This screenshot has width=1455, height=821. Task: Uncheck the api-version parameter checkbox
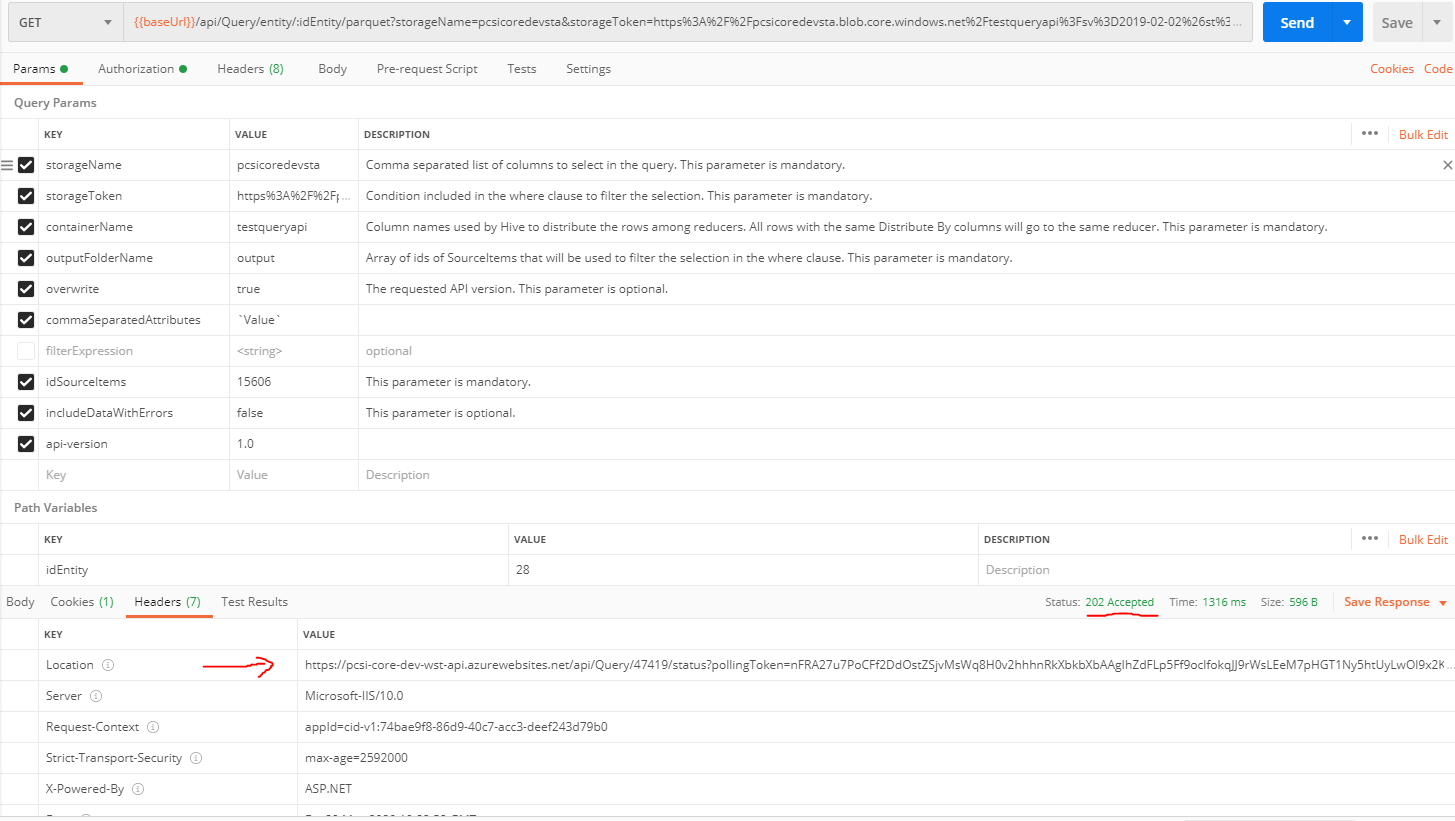pyautogui.click(x=26, y=444)
